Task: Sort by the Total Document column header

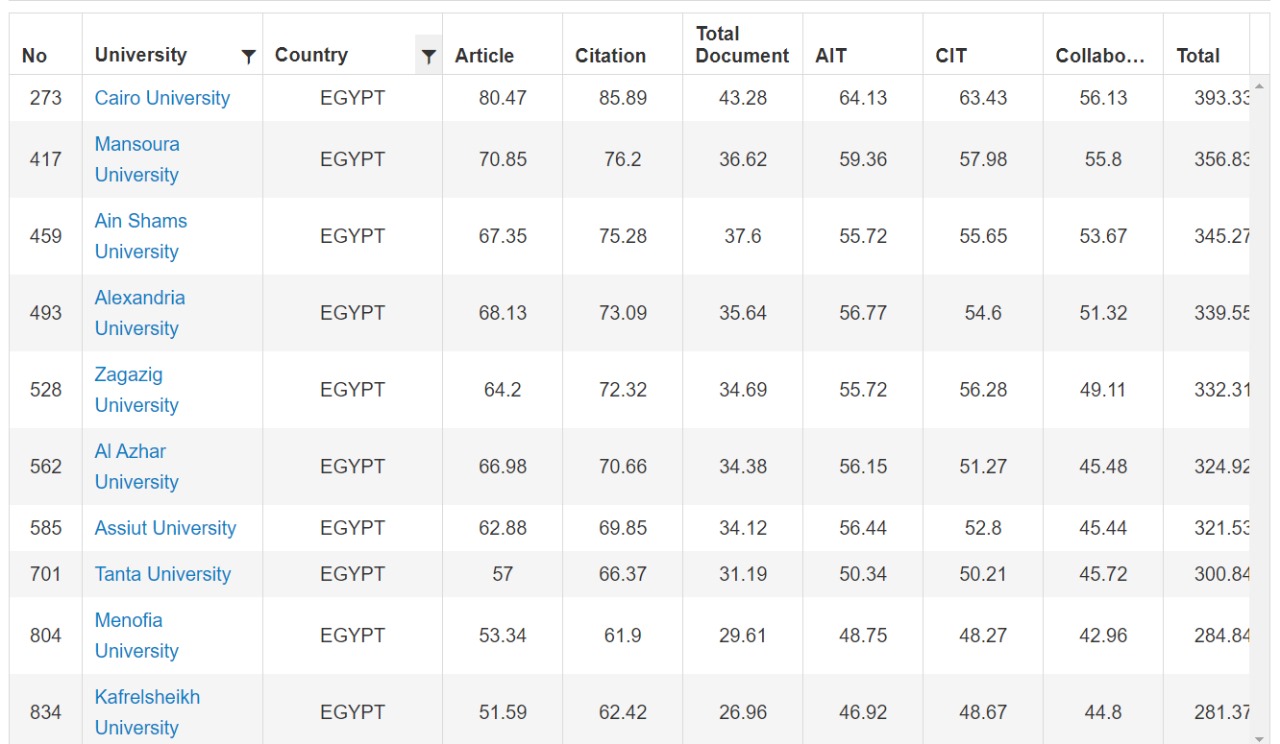Action: click(x=742, y=45)
